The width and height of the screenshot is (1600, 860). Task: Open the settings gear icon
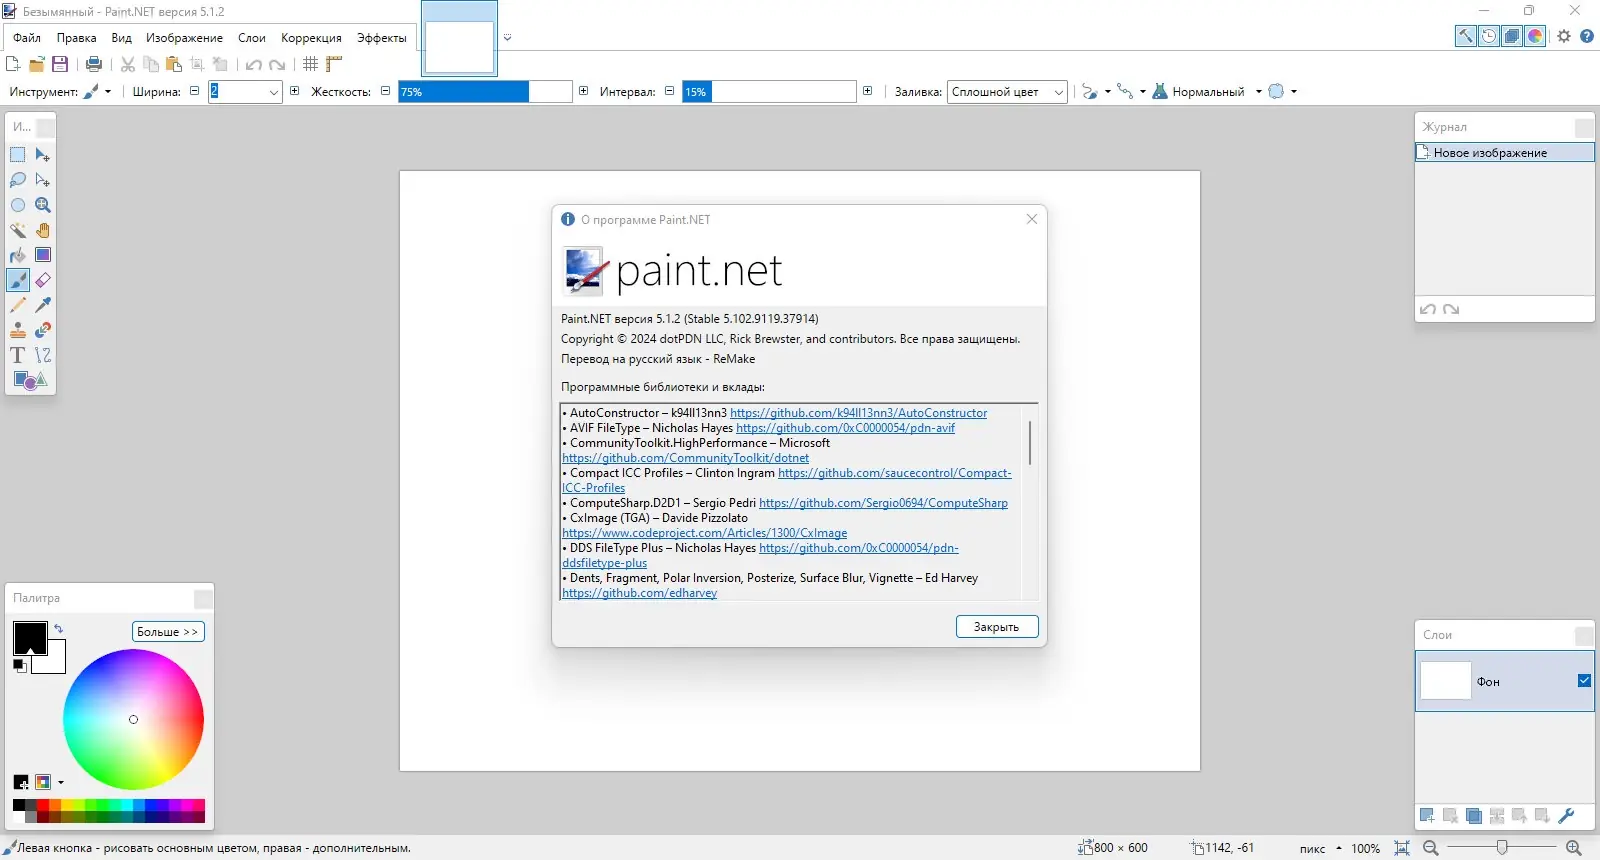pos(1564,36)
